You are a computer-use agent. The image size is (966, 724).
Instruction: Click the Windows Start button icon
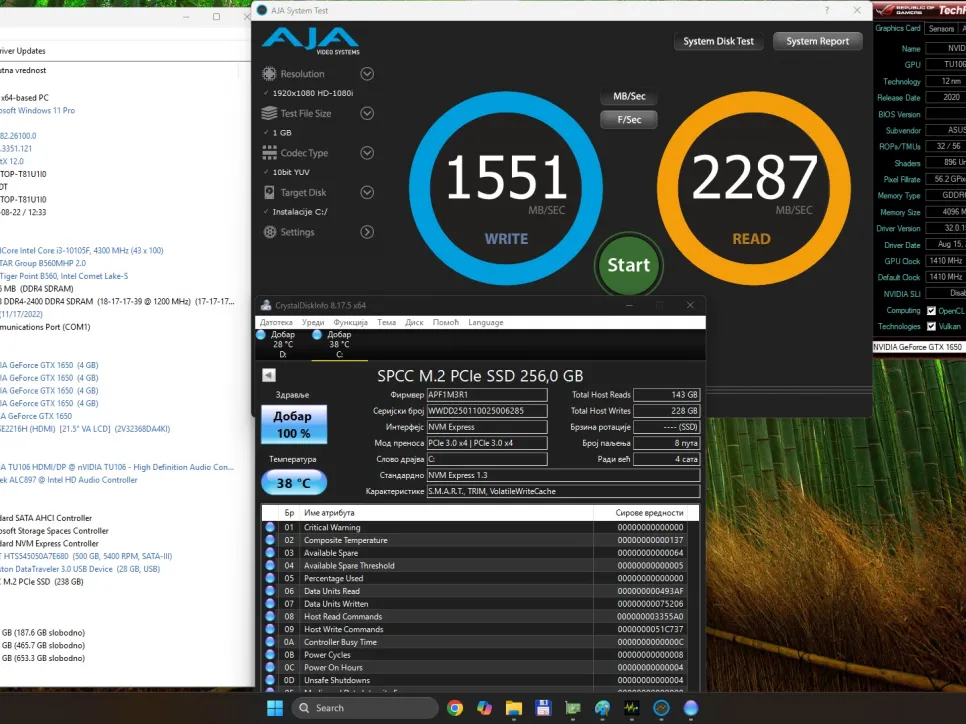[274, 708]
